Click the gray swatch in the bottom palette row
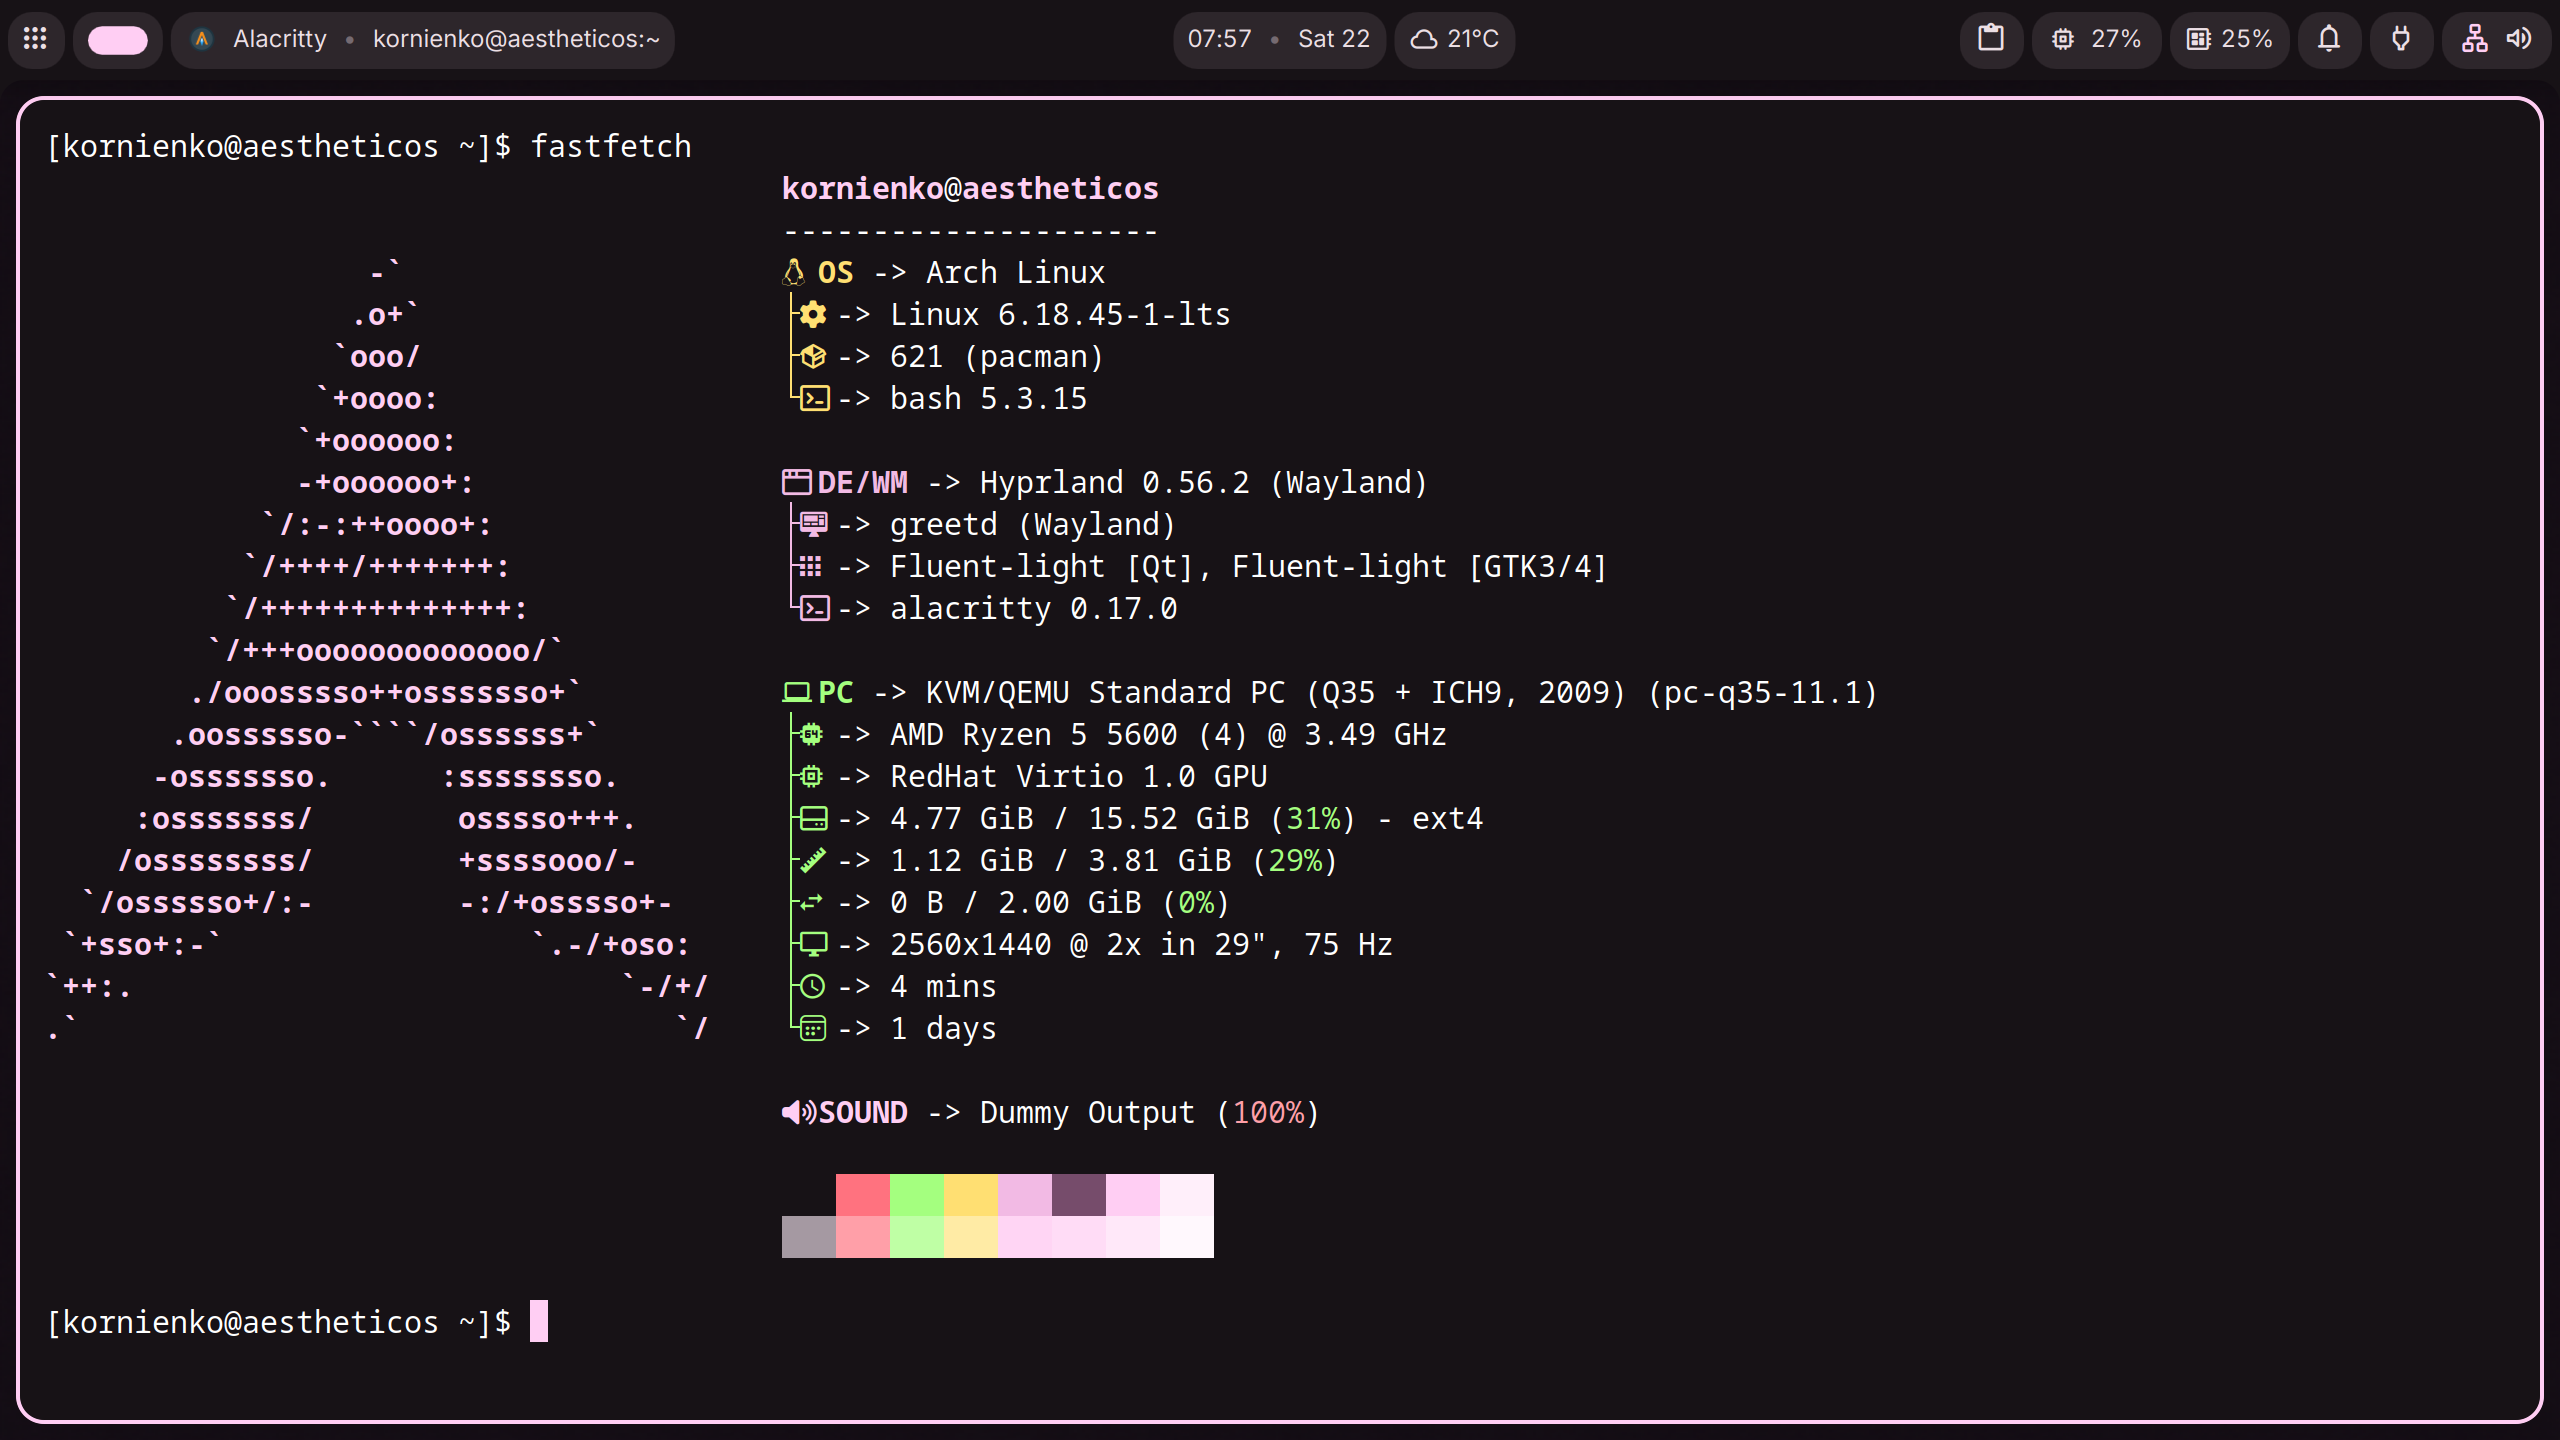Screen dimensions: 2560x1440 (x=809, y=1237)
